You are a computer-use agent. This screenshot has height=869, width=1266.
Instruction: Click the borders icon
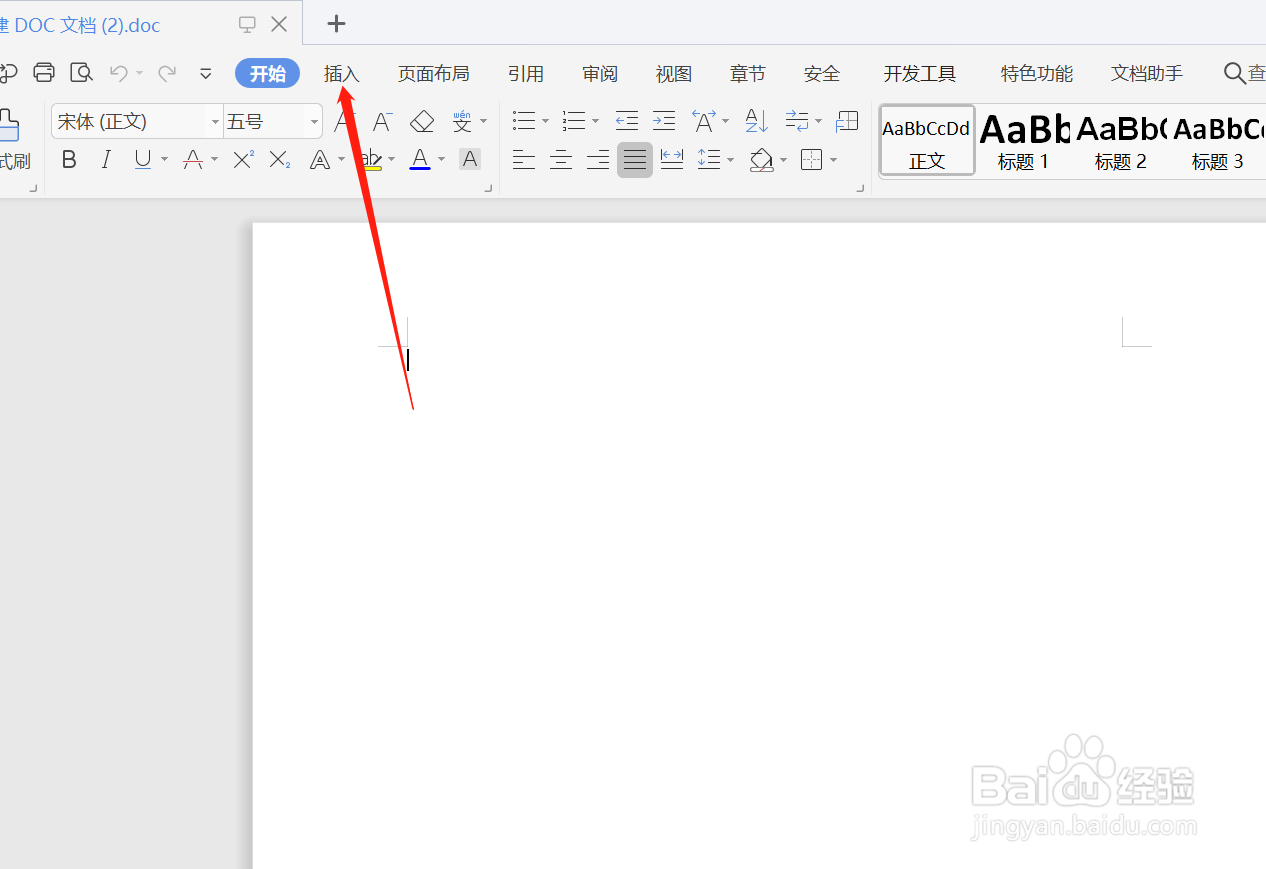[x=812, y=159]
